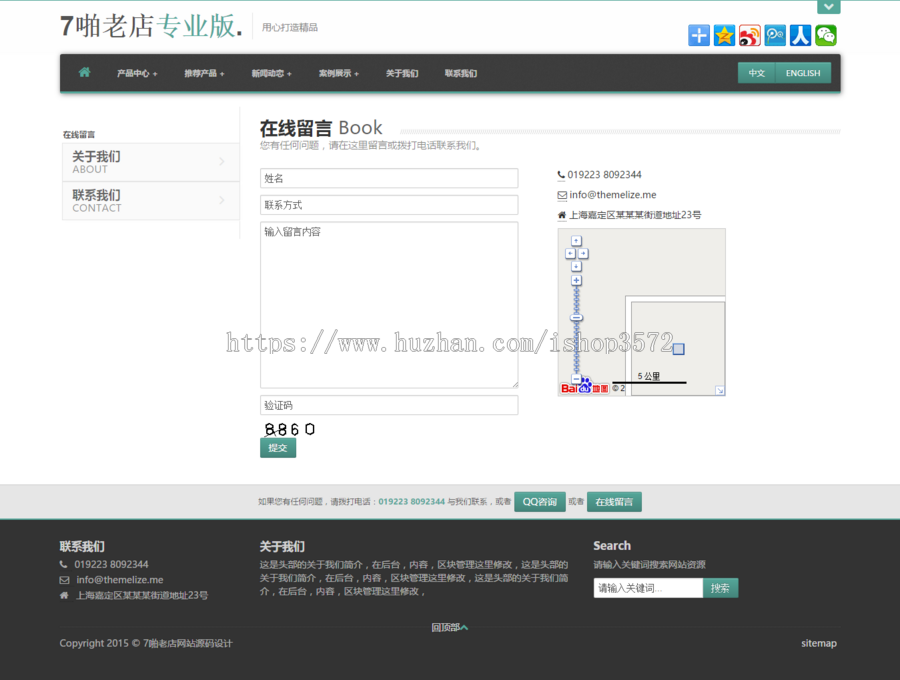Open the WeChat share icon

[x=825, y=35]
